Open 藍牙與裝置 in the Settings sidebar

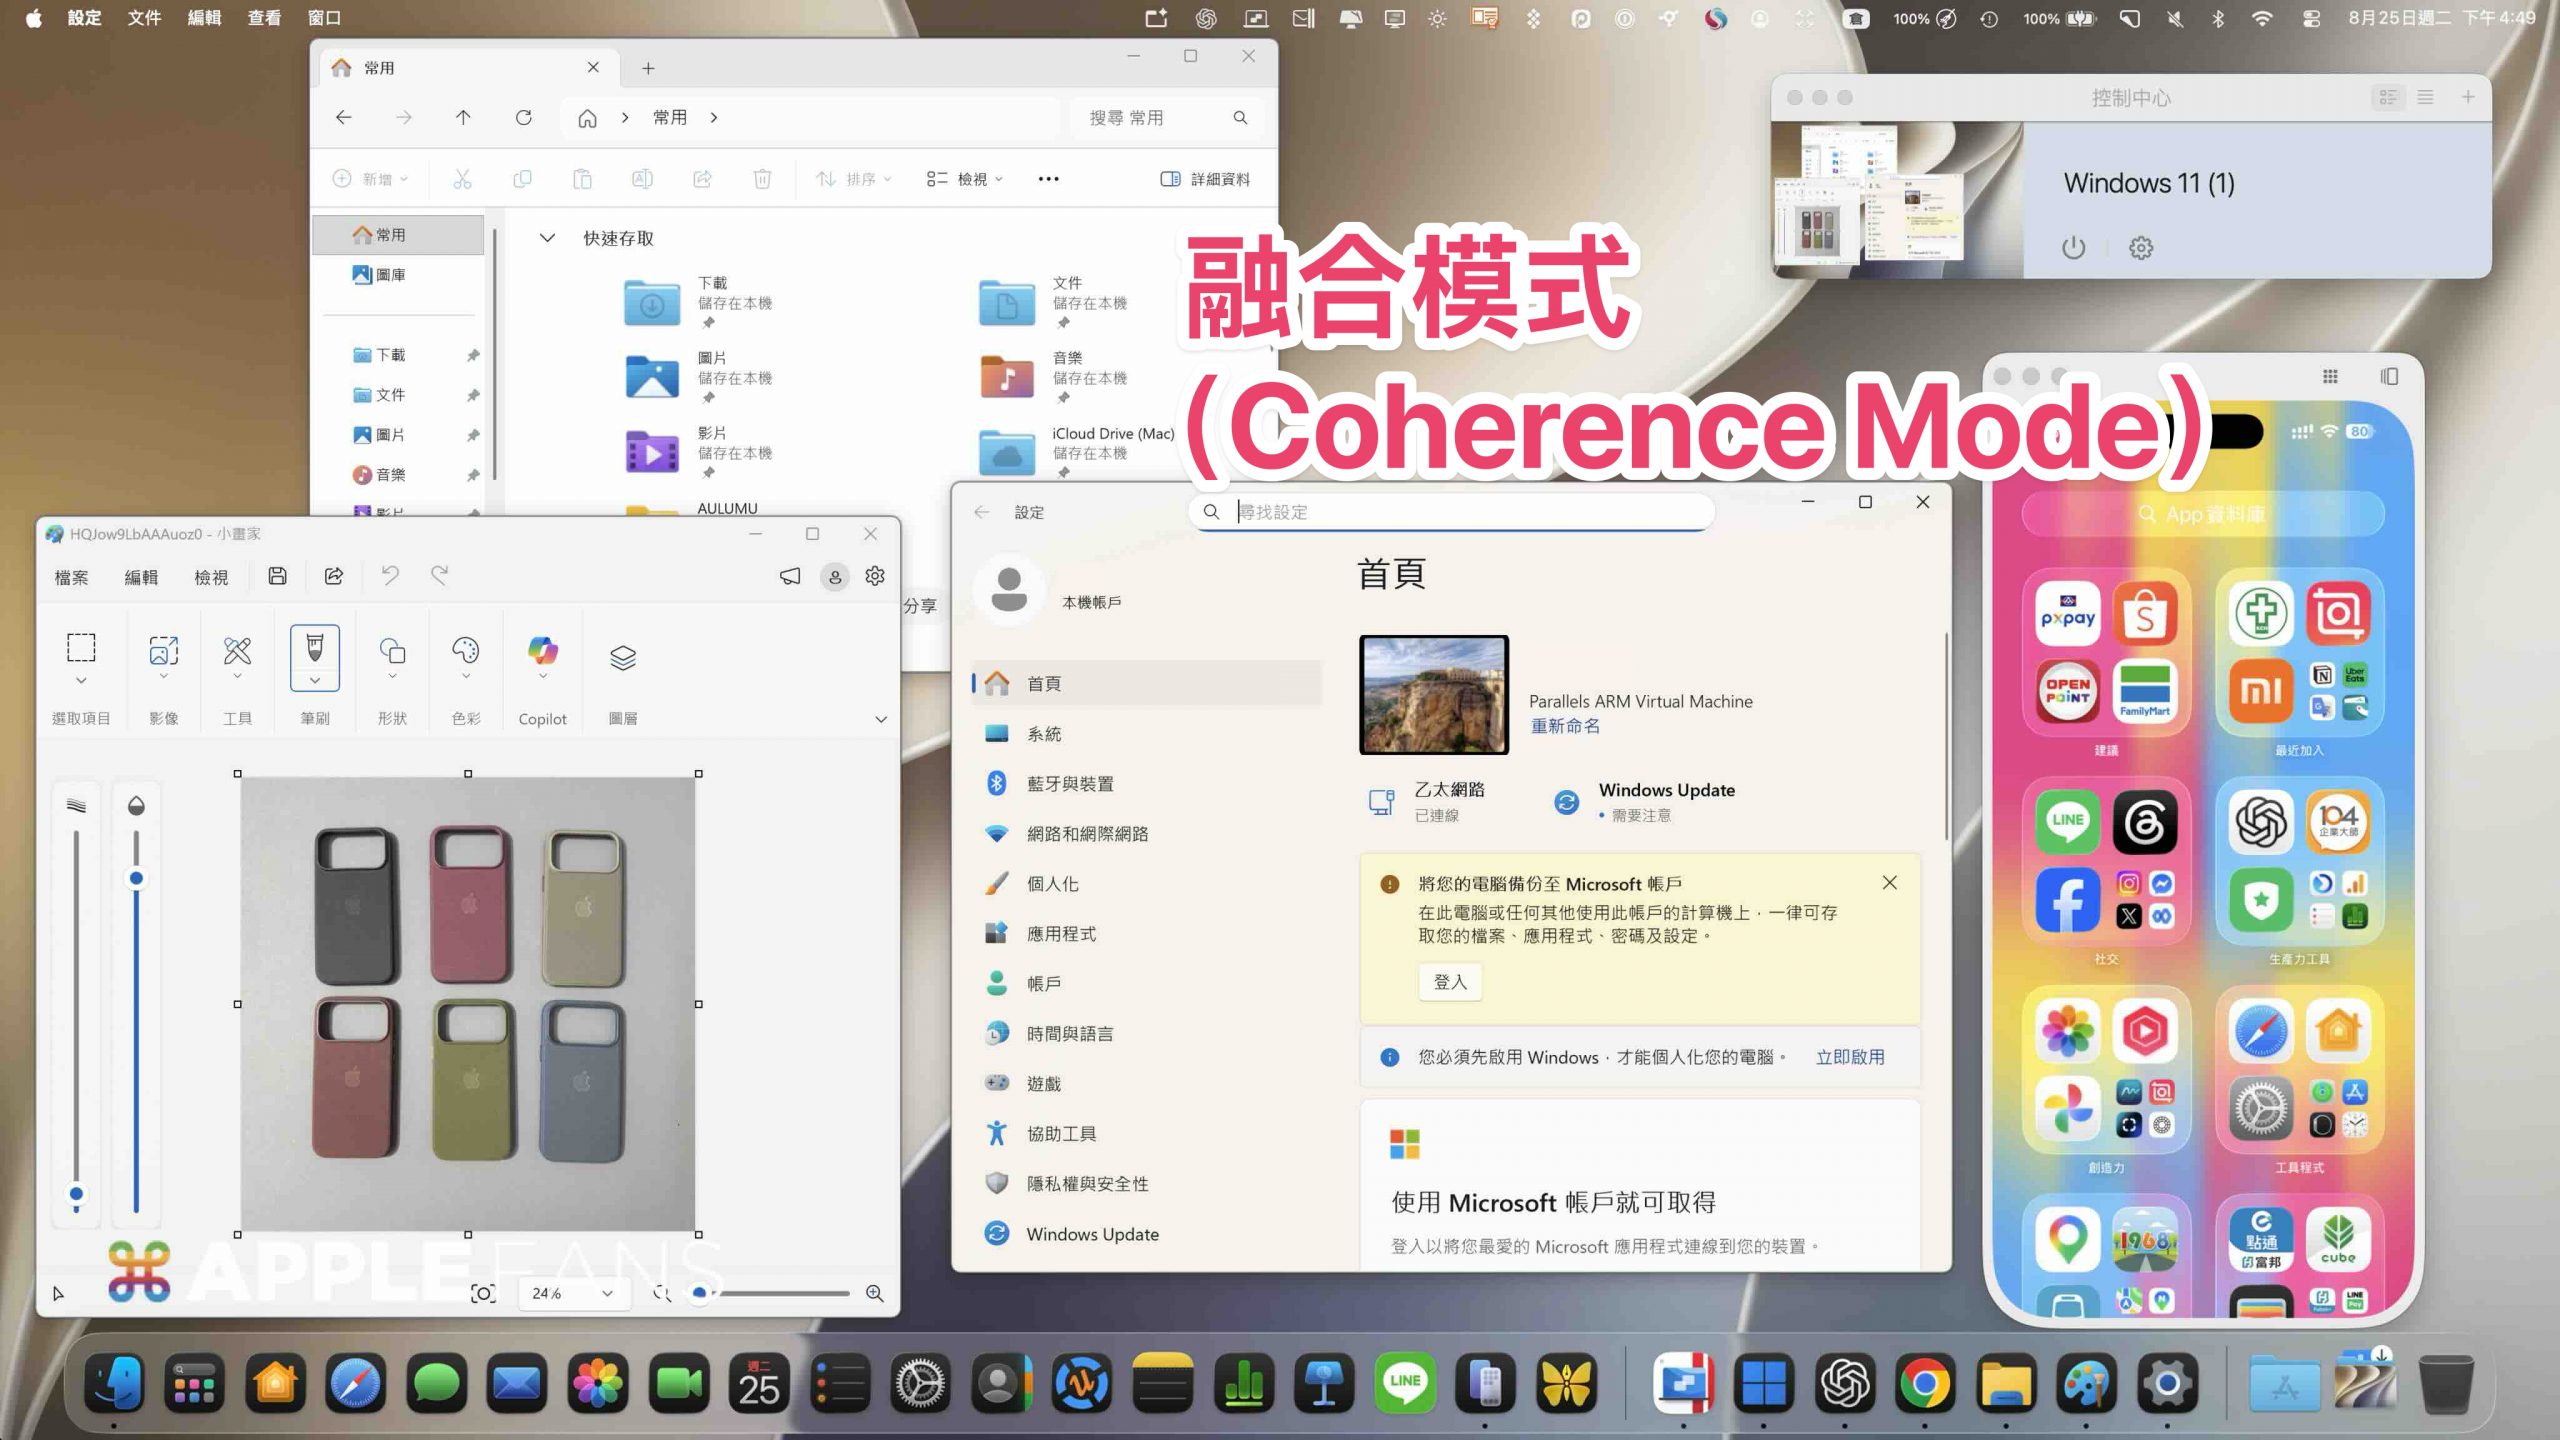tap(1146, 783)
